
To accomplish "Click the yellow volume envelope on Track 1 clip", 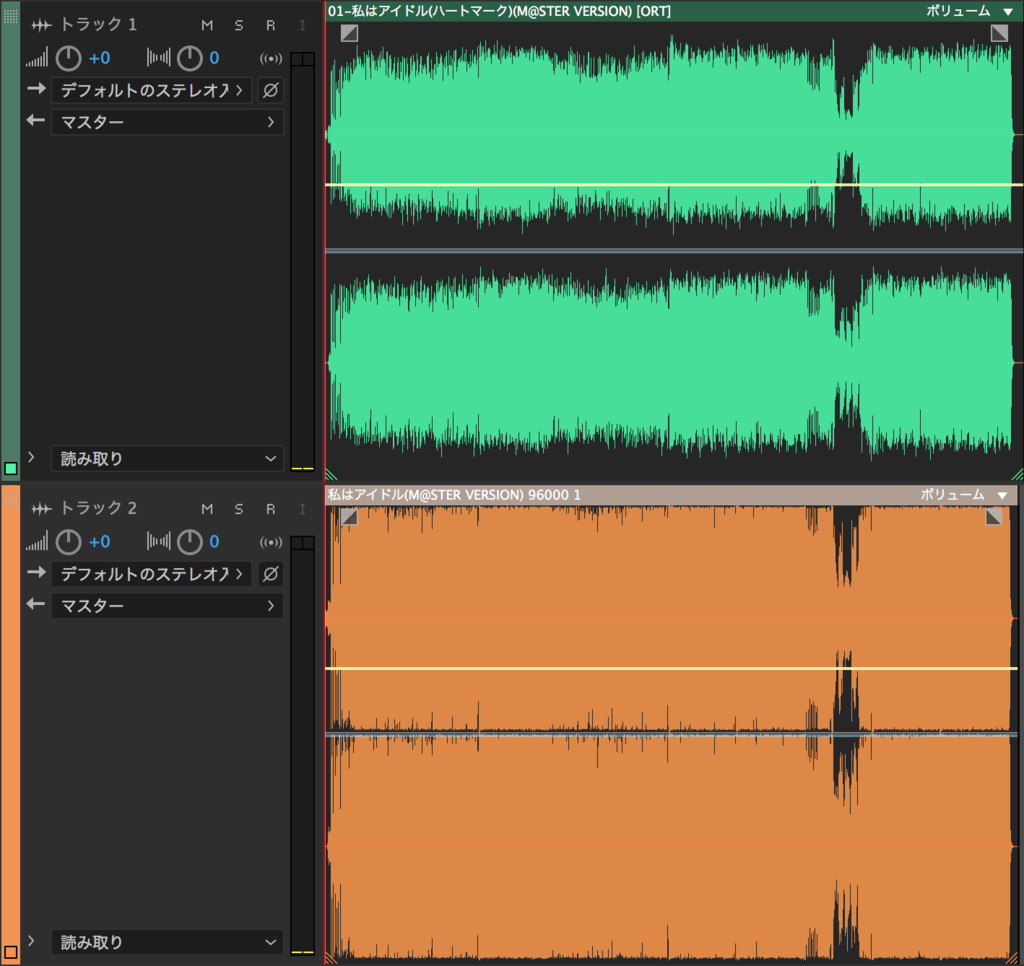I will tap(674, 185).
